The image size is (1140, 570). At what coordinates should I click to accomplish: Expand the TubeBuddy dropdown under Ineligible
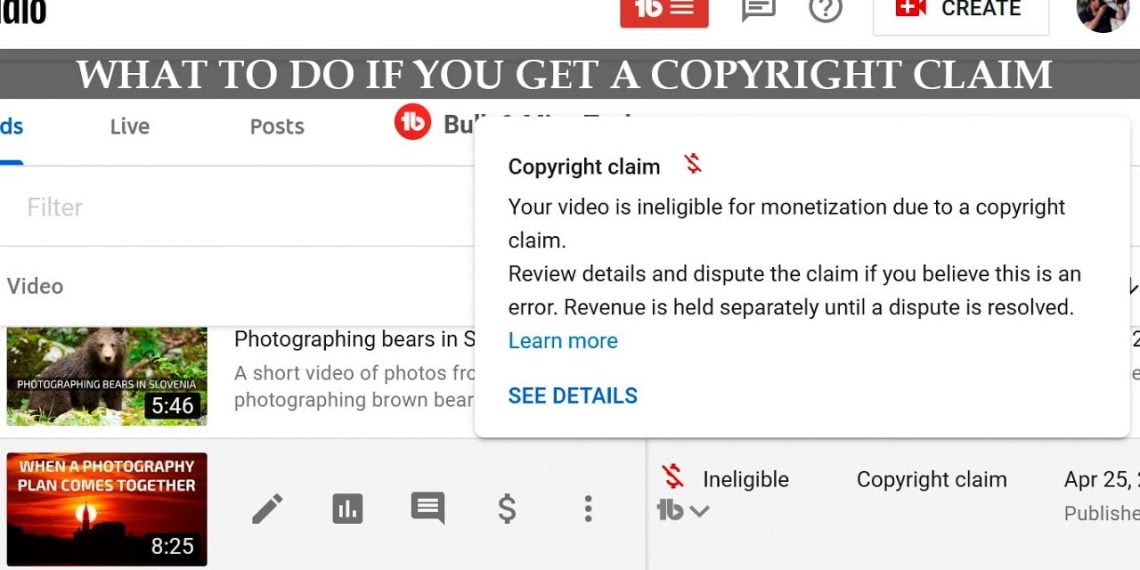[x=682, y=511]
